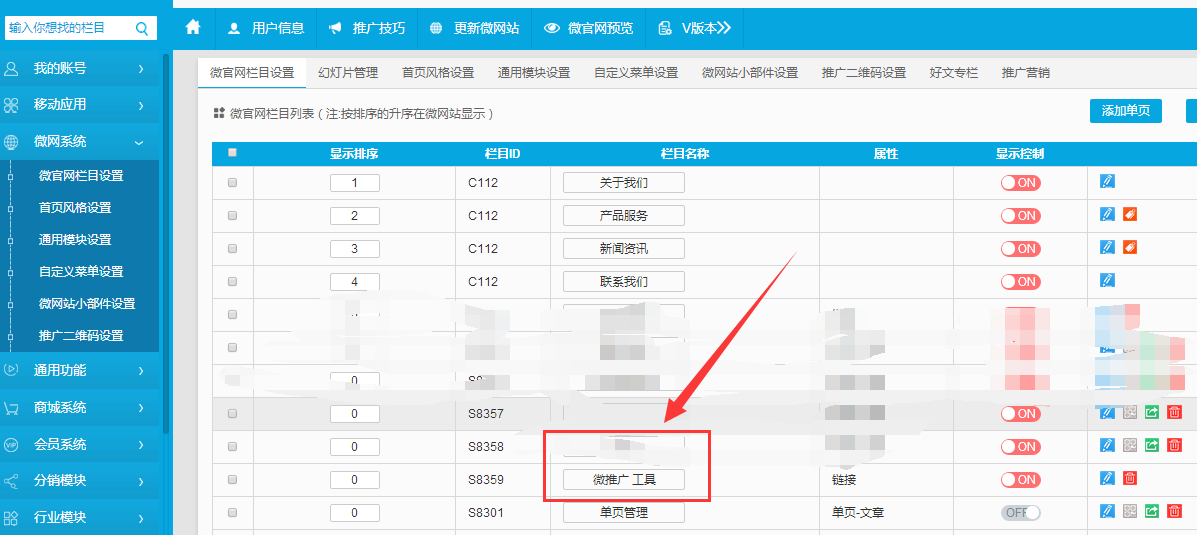Screen dimensions: 1197x535
Task: Click the home icon in top bar
Action: (193, 28)
